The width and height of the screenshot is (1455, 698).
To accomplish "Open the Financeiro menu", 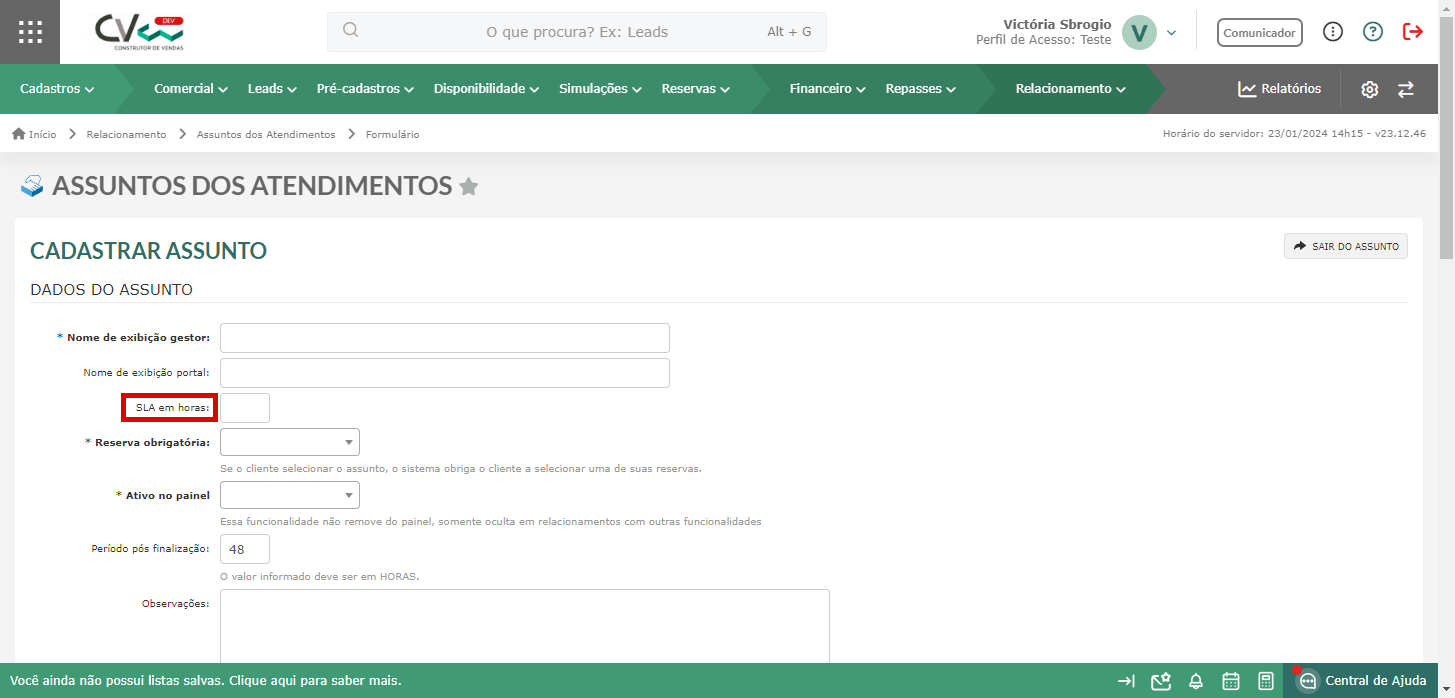I will point(827,89).
